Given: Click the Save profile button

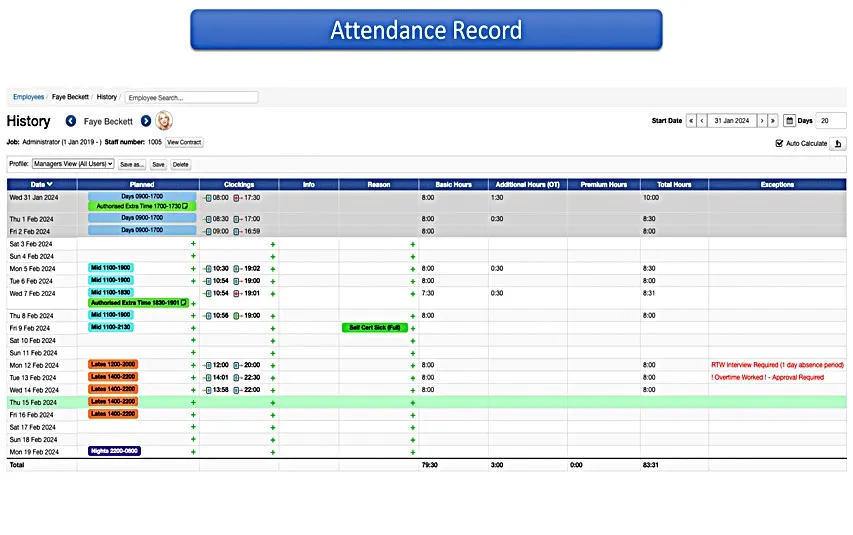Looking at the screenshot, I should (158, 164).
